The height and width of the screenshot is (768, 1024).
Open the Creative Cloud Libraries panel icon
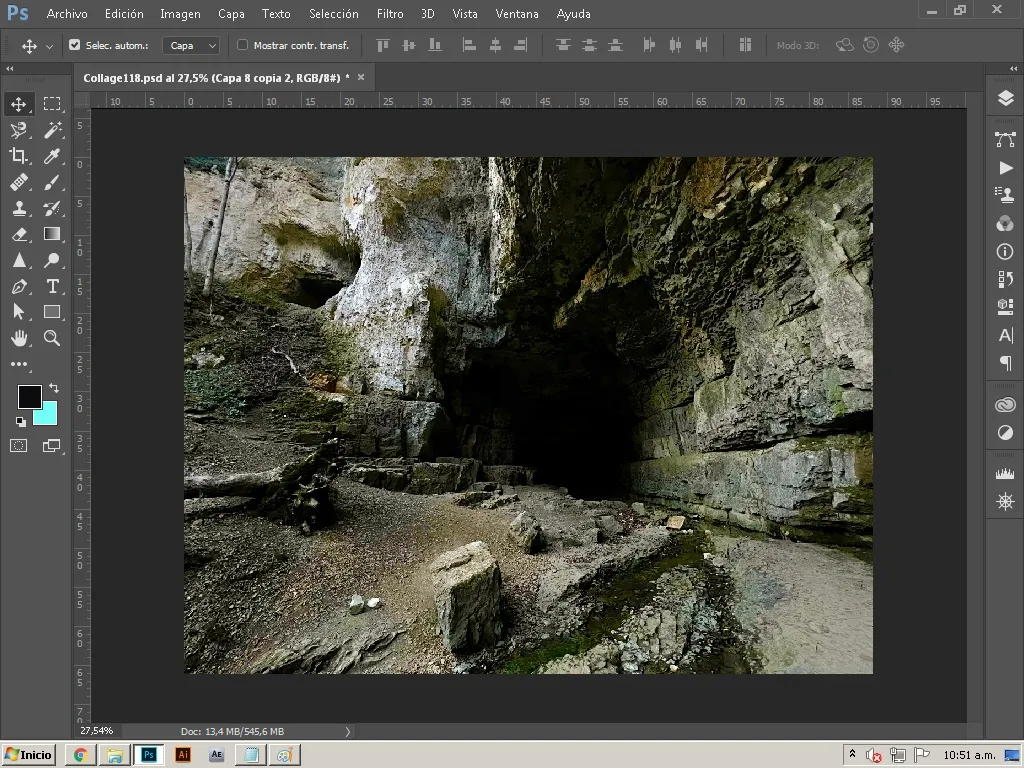click(1005, 405)
